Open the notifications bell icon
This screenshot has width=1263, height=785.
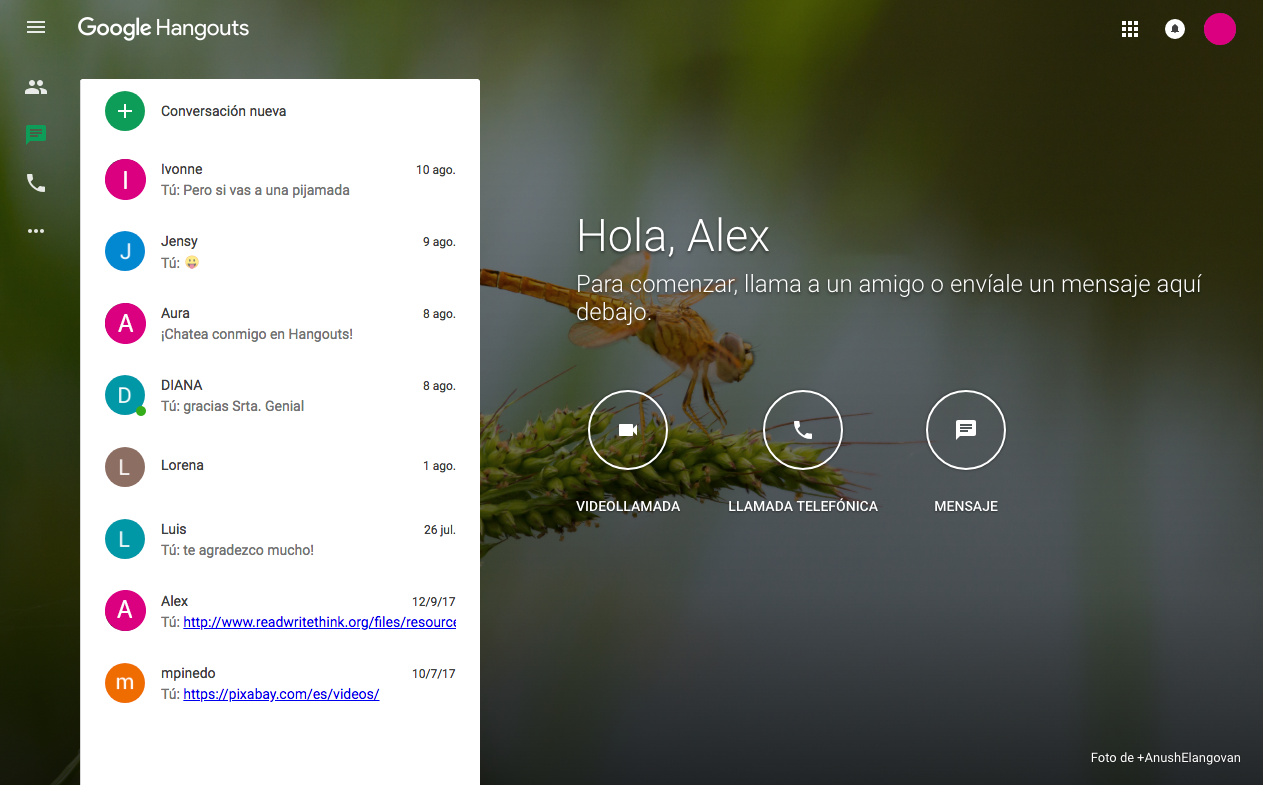pyautogui.click(x=1175, y=29)
